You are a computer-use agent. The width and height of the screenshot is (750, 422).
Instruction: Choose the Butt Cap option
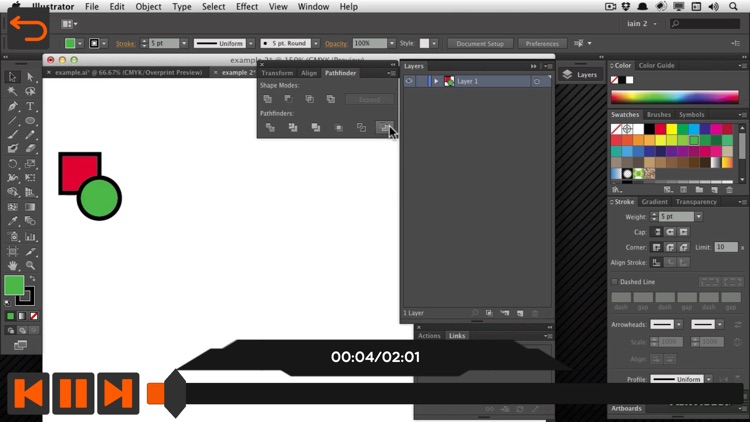click(x=657, y=232)
